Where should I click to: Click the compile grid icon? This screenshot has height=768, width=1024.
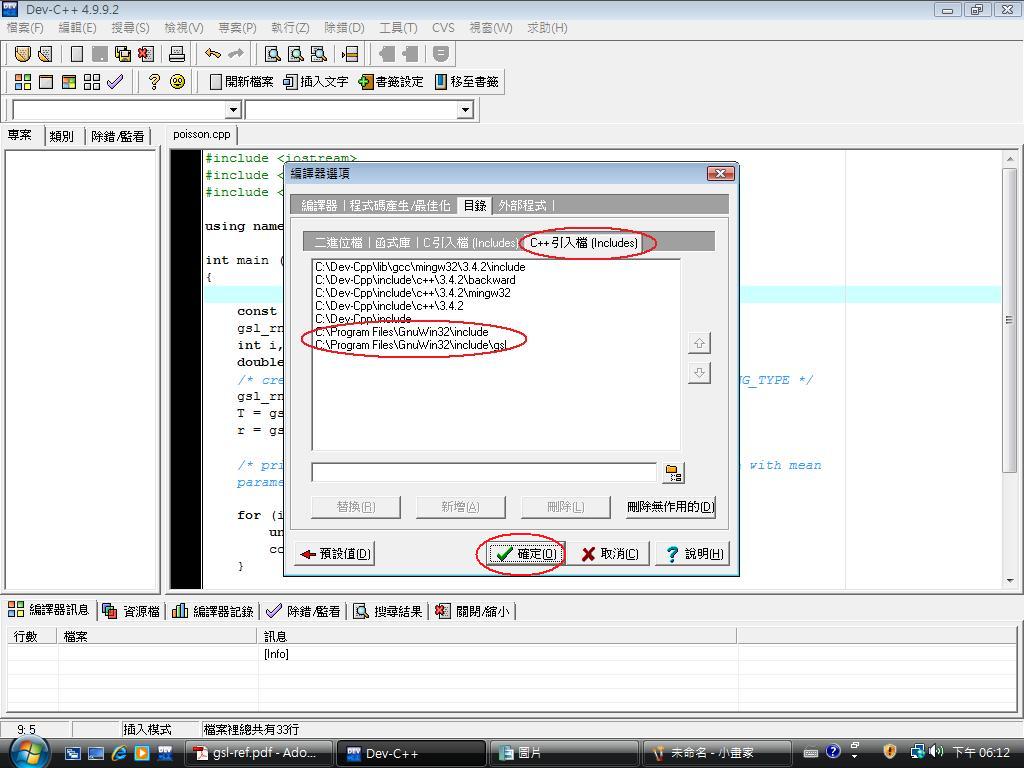coord(22,82)
